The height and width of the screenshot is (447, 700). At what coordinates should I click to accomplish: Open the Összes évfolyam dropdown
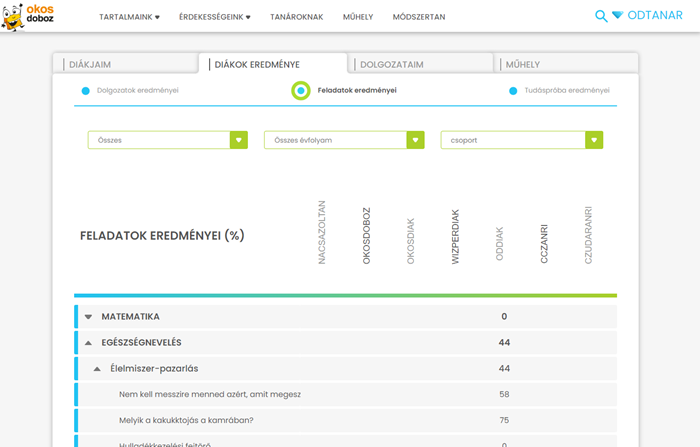tap(344, 140)
